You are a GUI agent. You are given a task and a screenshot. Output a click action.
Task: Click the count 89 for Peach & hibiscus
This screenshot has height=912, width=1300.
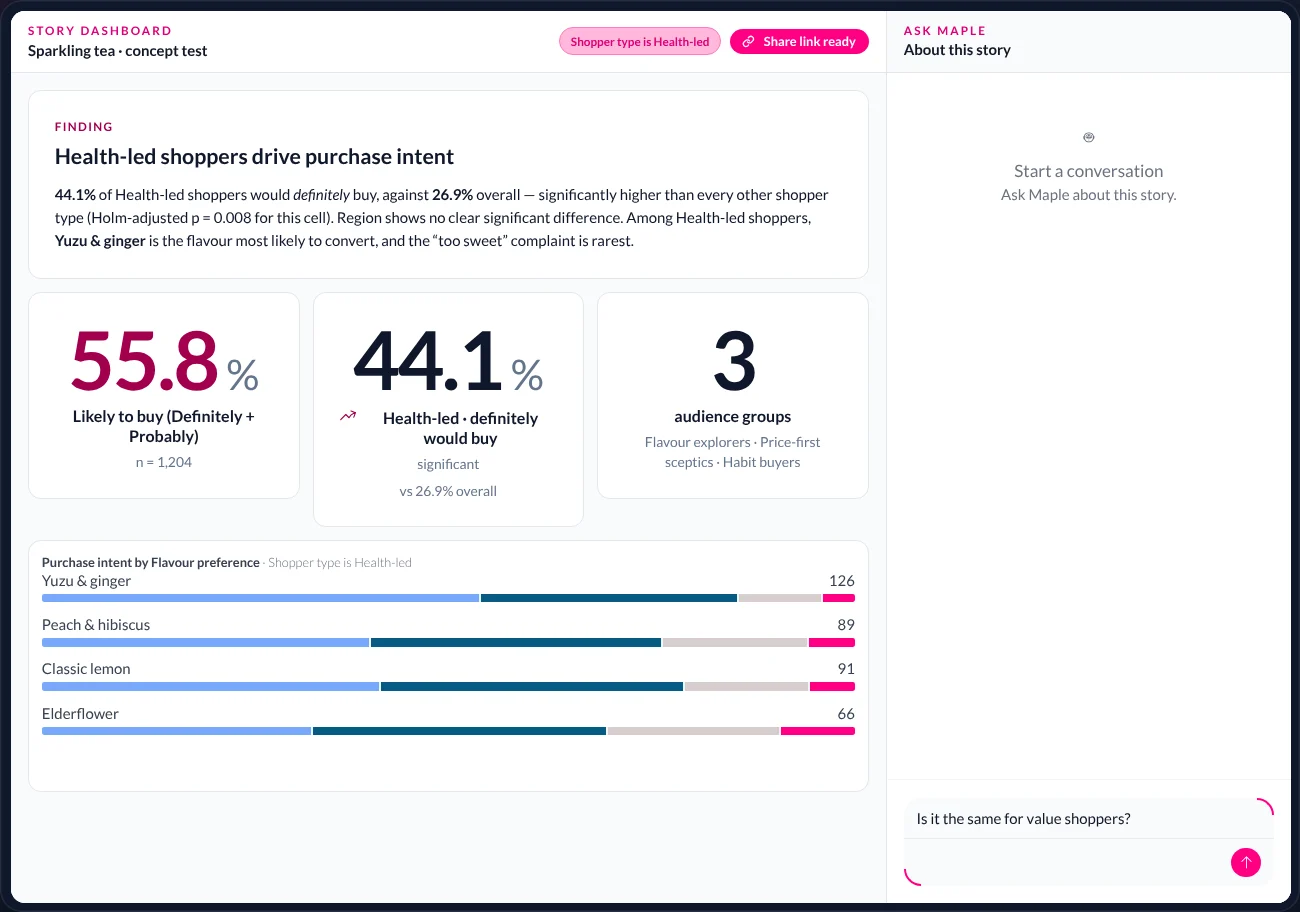846,625
